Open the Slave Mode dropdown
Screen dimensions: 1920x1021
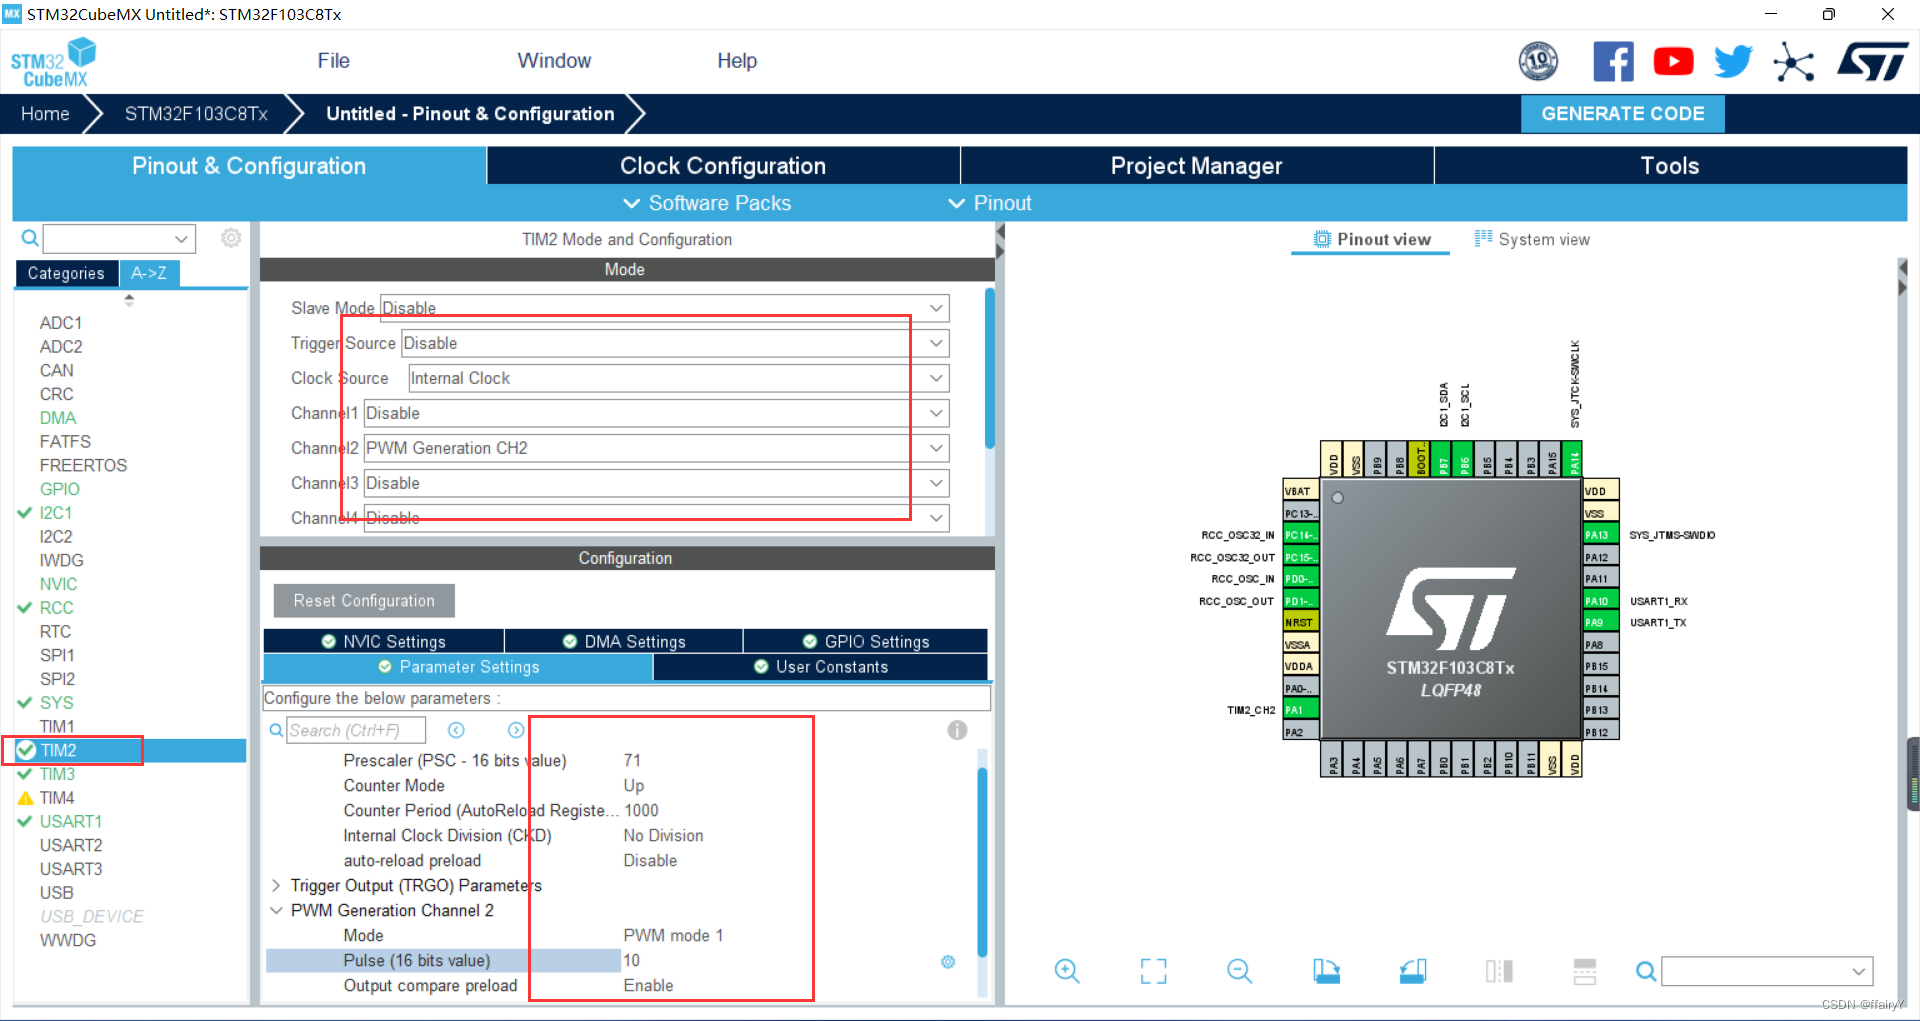tap(665, 308)
